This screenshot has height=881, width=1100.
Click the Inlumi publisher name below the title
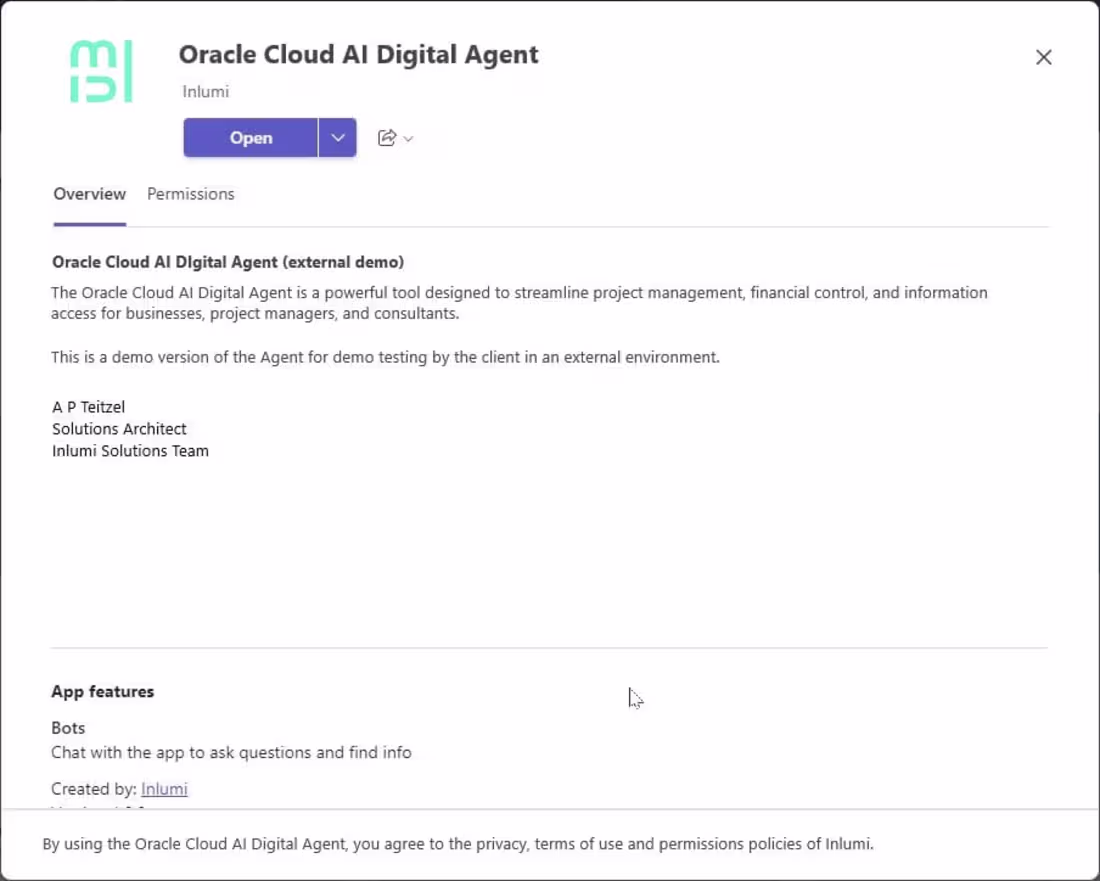tap(205, 91)
